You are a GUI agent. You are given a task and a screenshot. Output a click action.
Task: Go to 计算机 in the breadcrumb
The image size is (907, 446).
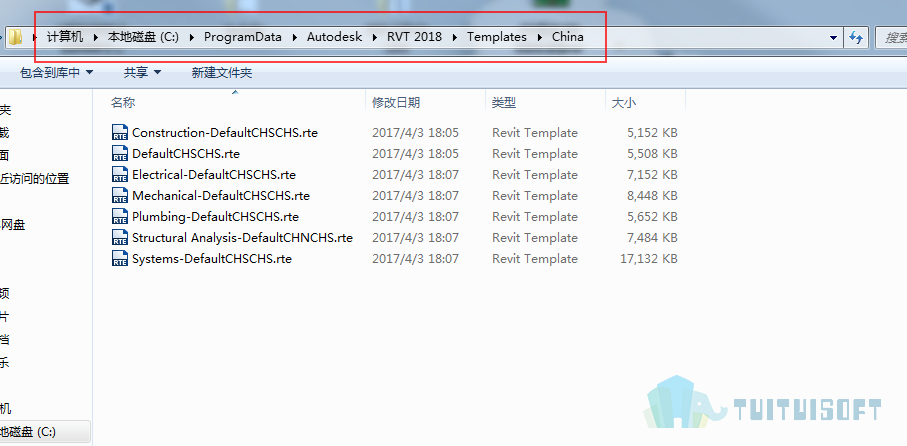coord(65,37)
